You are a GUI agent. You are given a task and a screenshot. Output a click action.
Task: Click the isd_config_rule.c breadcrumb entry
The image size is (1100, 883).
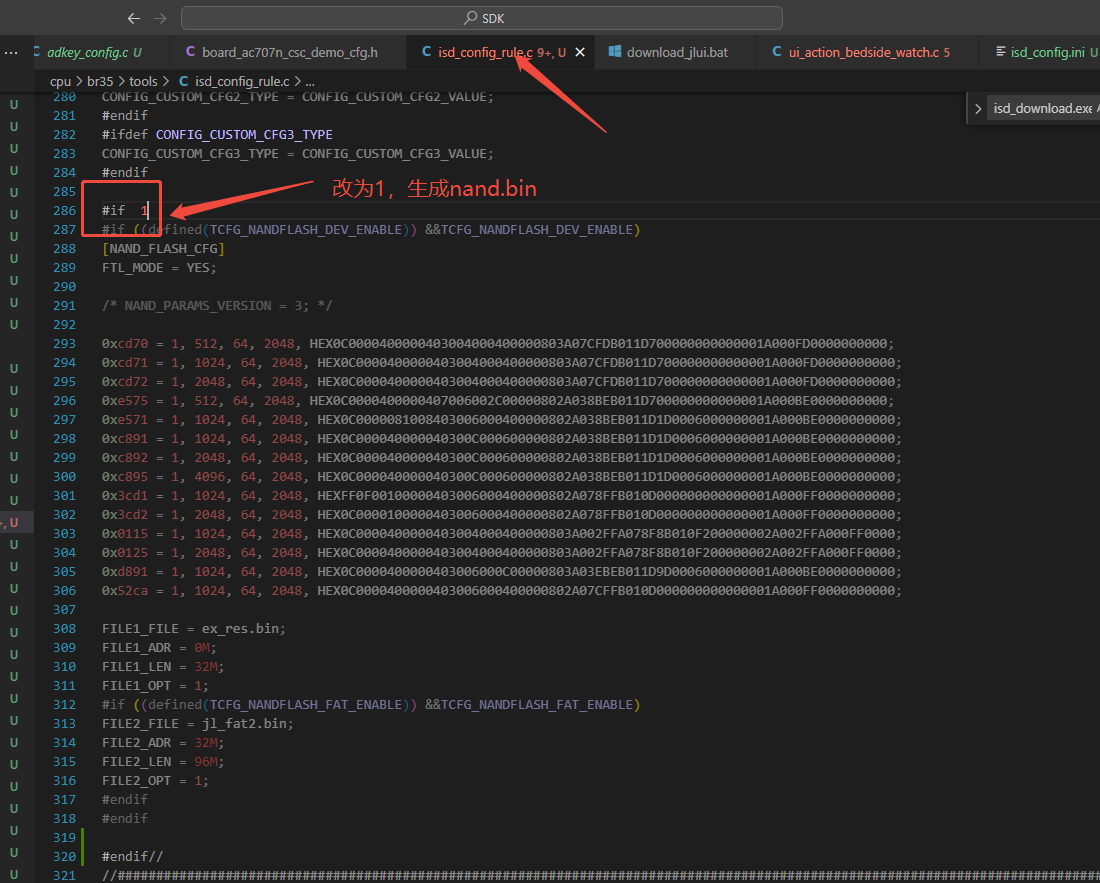242,82
